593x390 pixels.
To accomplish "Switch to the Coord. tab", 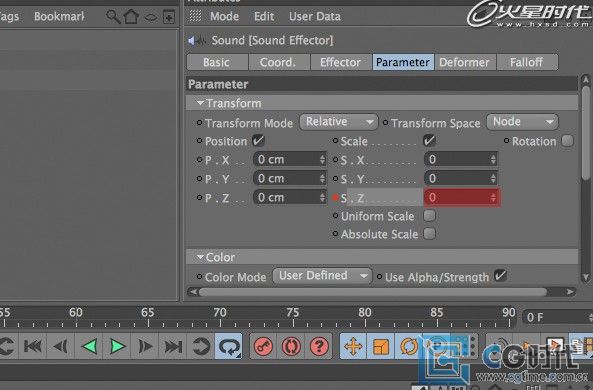I will click(x=278, y=62).
